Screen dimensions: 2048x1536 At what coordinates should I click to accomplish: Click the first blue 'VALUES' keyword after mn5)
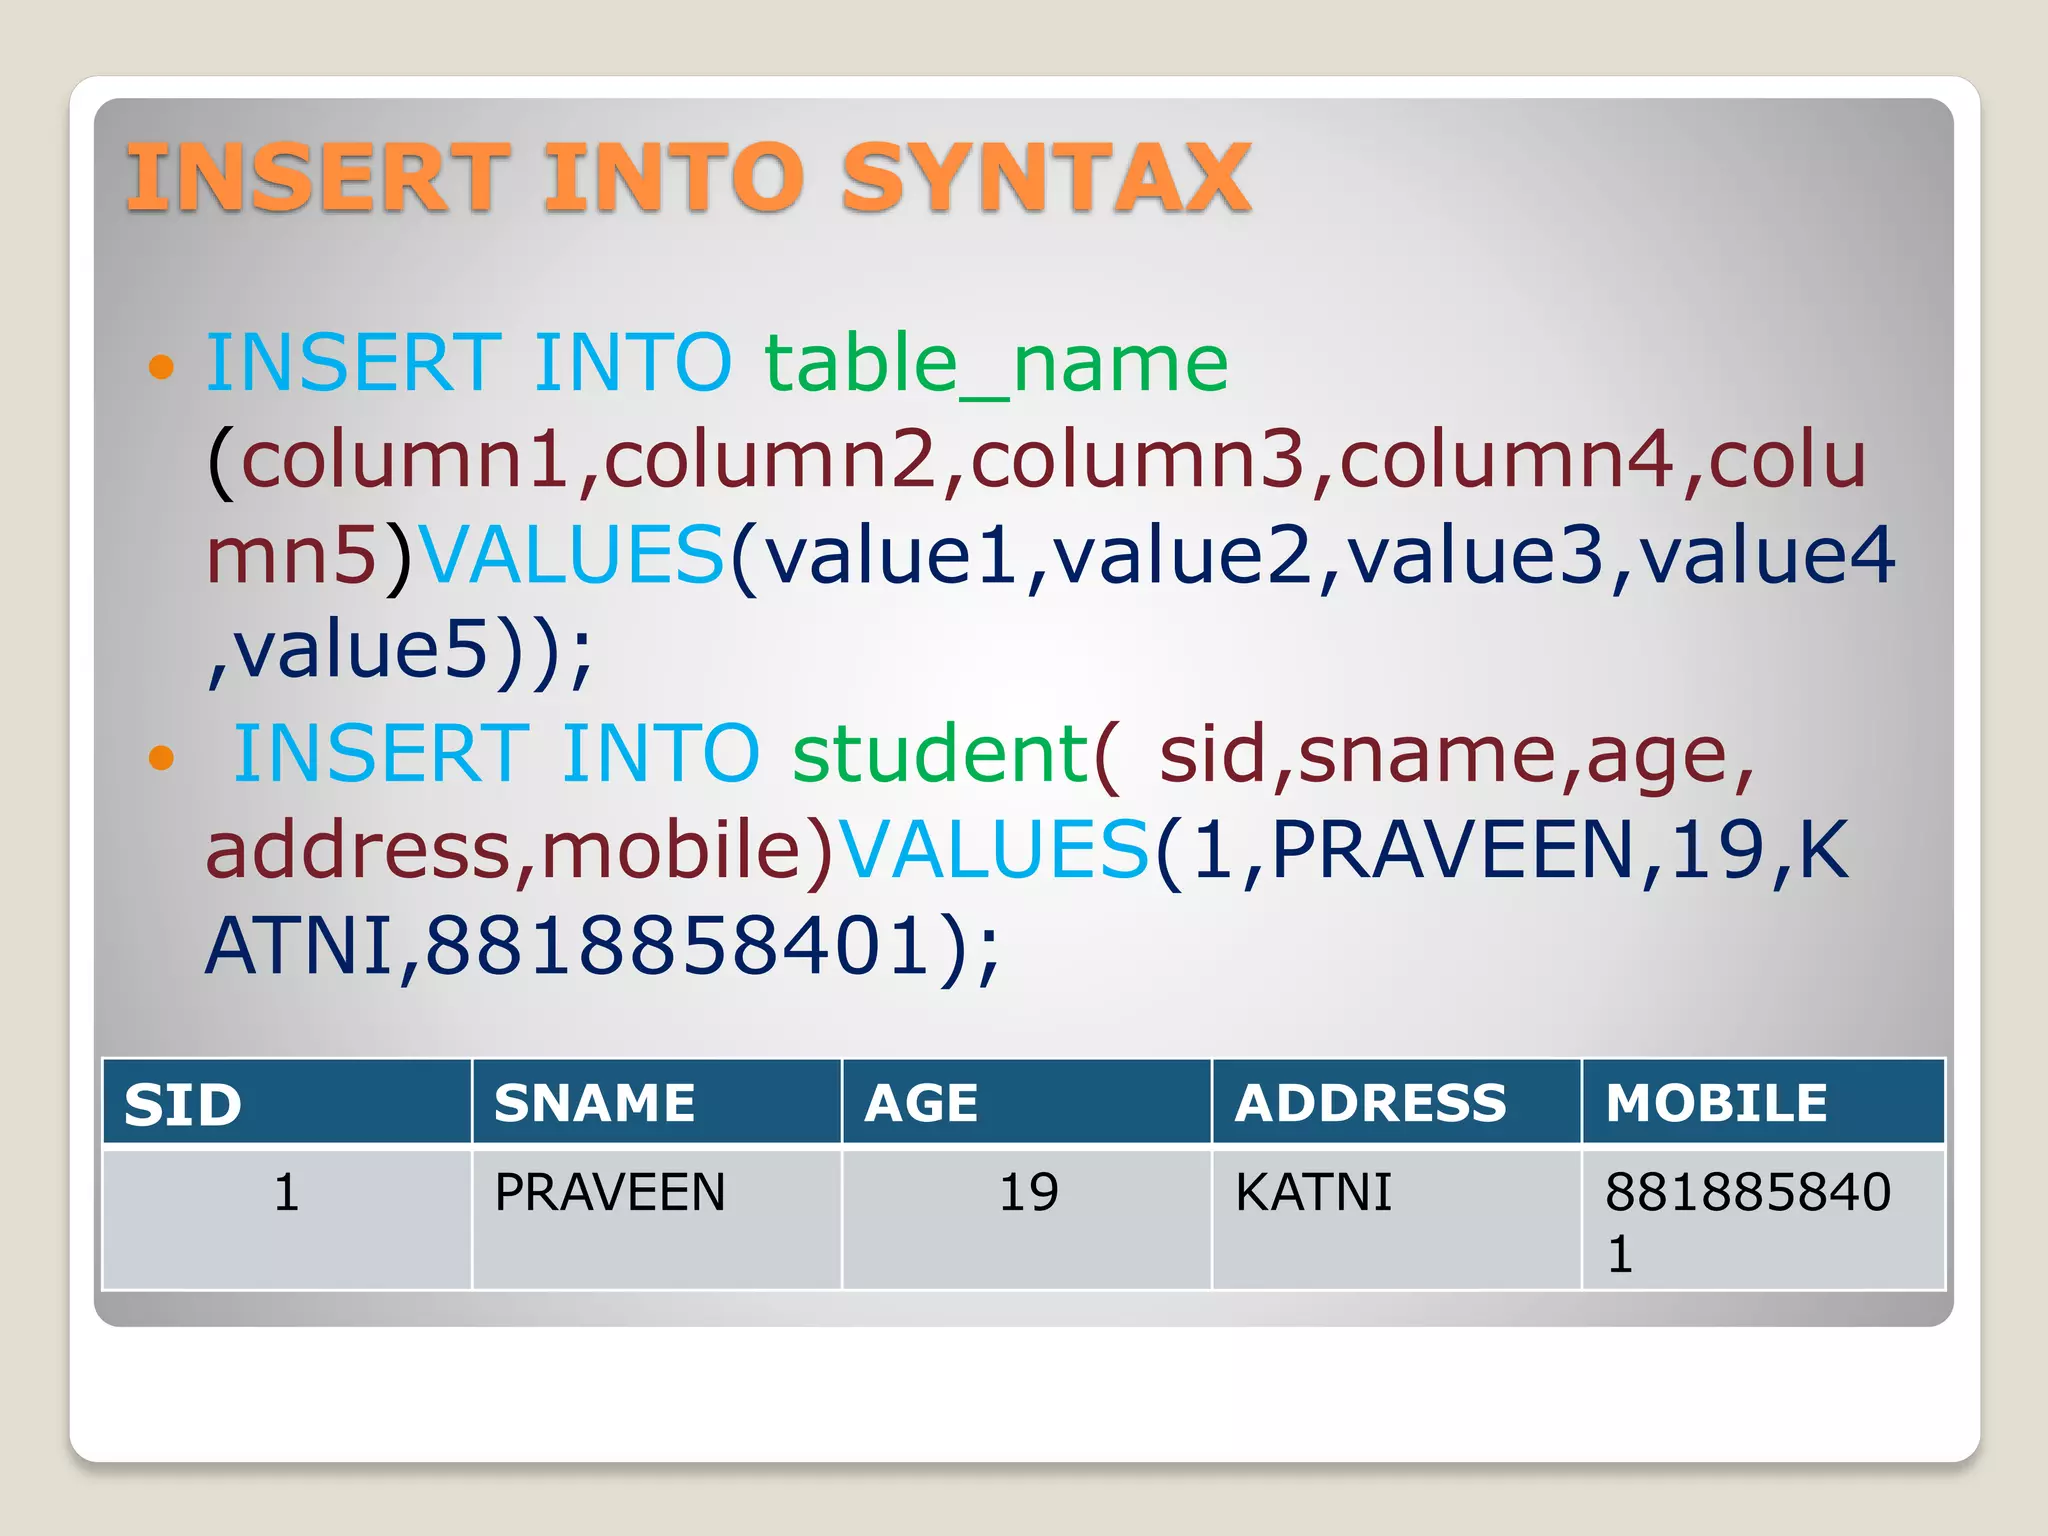pyautogui.click(x=572, y=554)
